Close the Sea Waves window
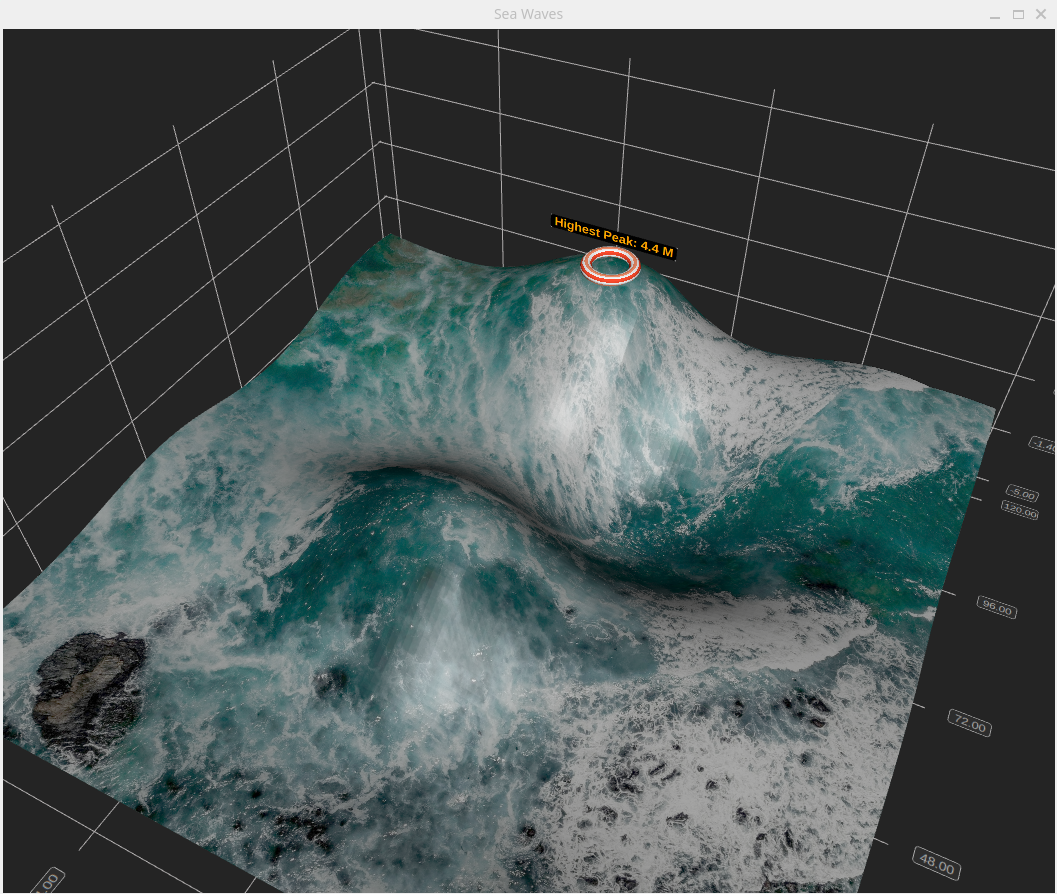Viewport: 1057px width, 894px height. coord(1041,14)
